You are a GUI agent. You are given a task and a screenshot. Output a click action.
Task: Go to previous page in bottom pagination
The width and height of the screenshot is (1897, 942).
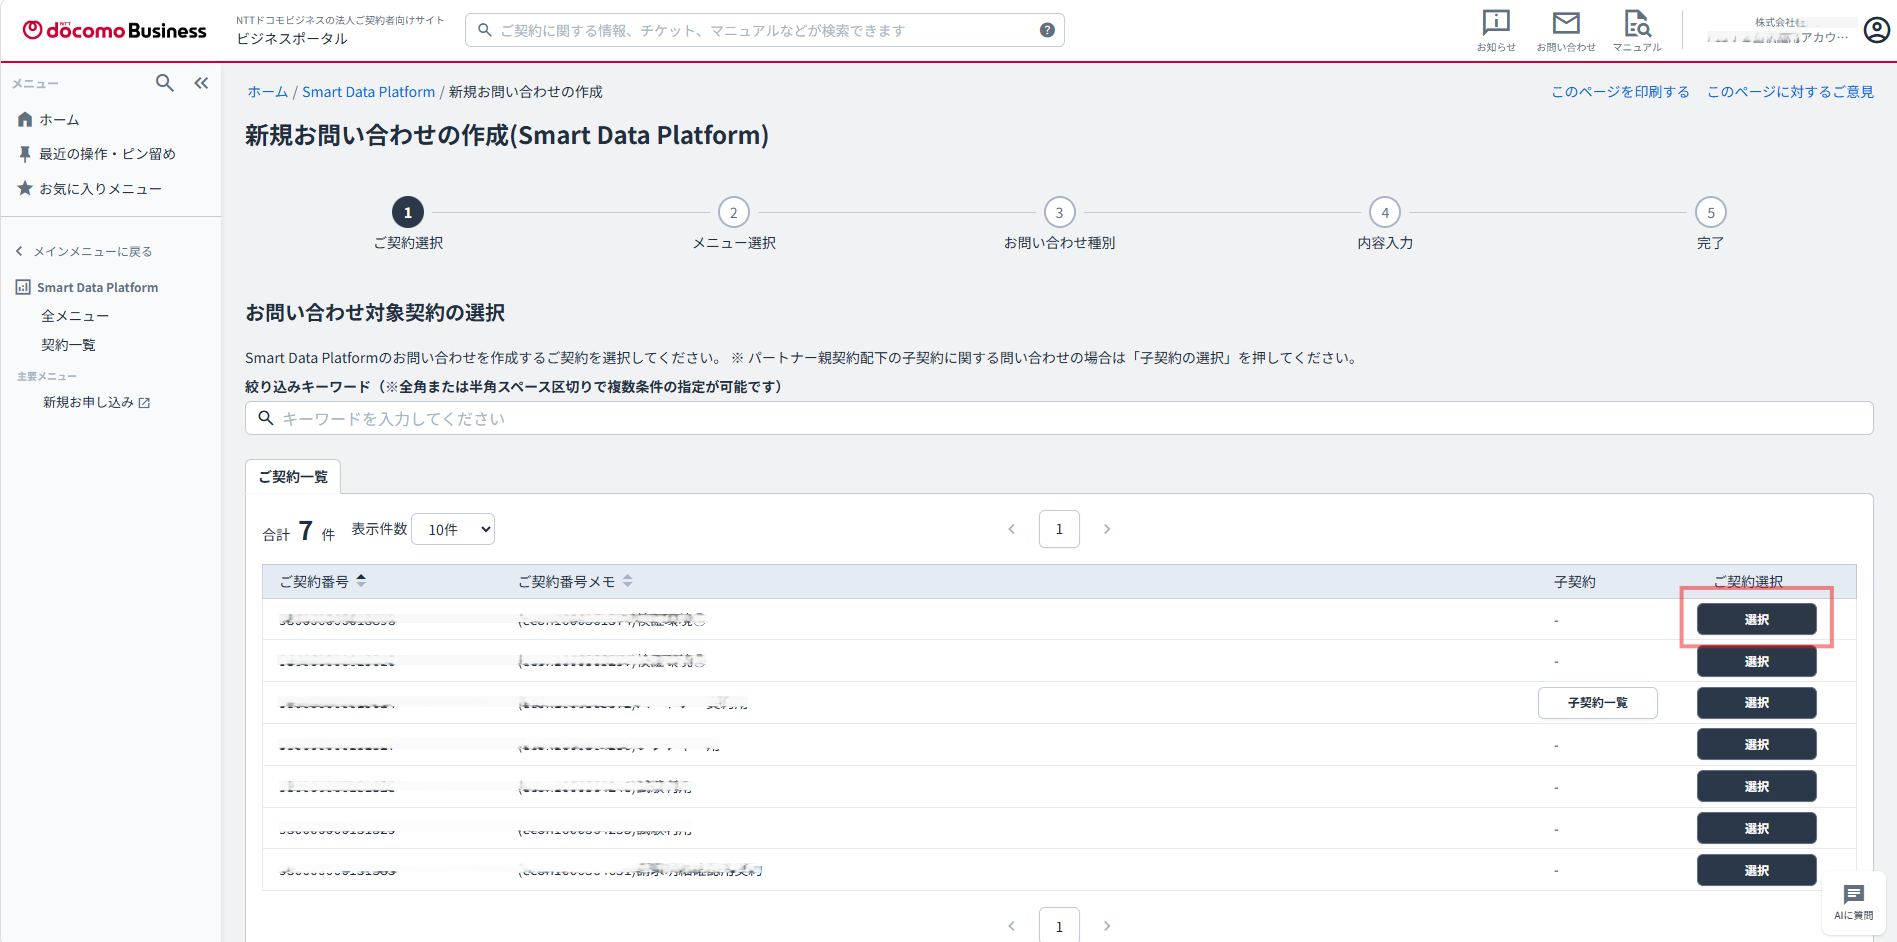1012,926
